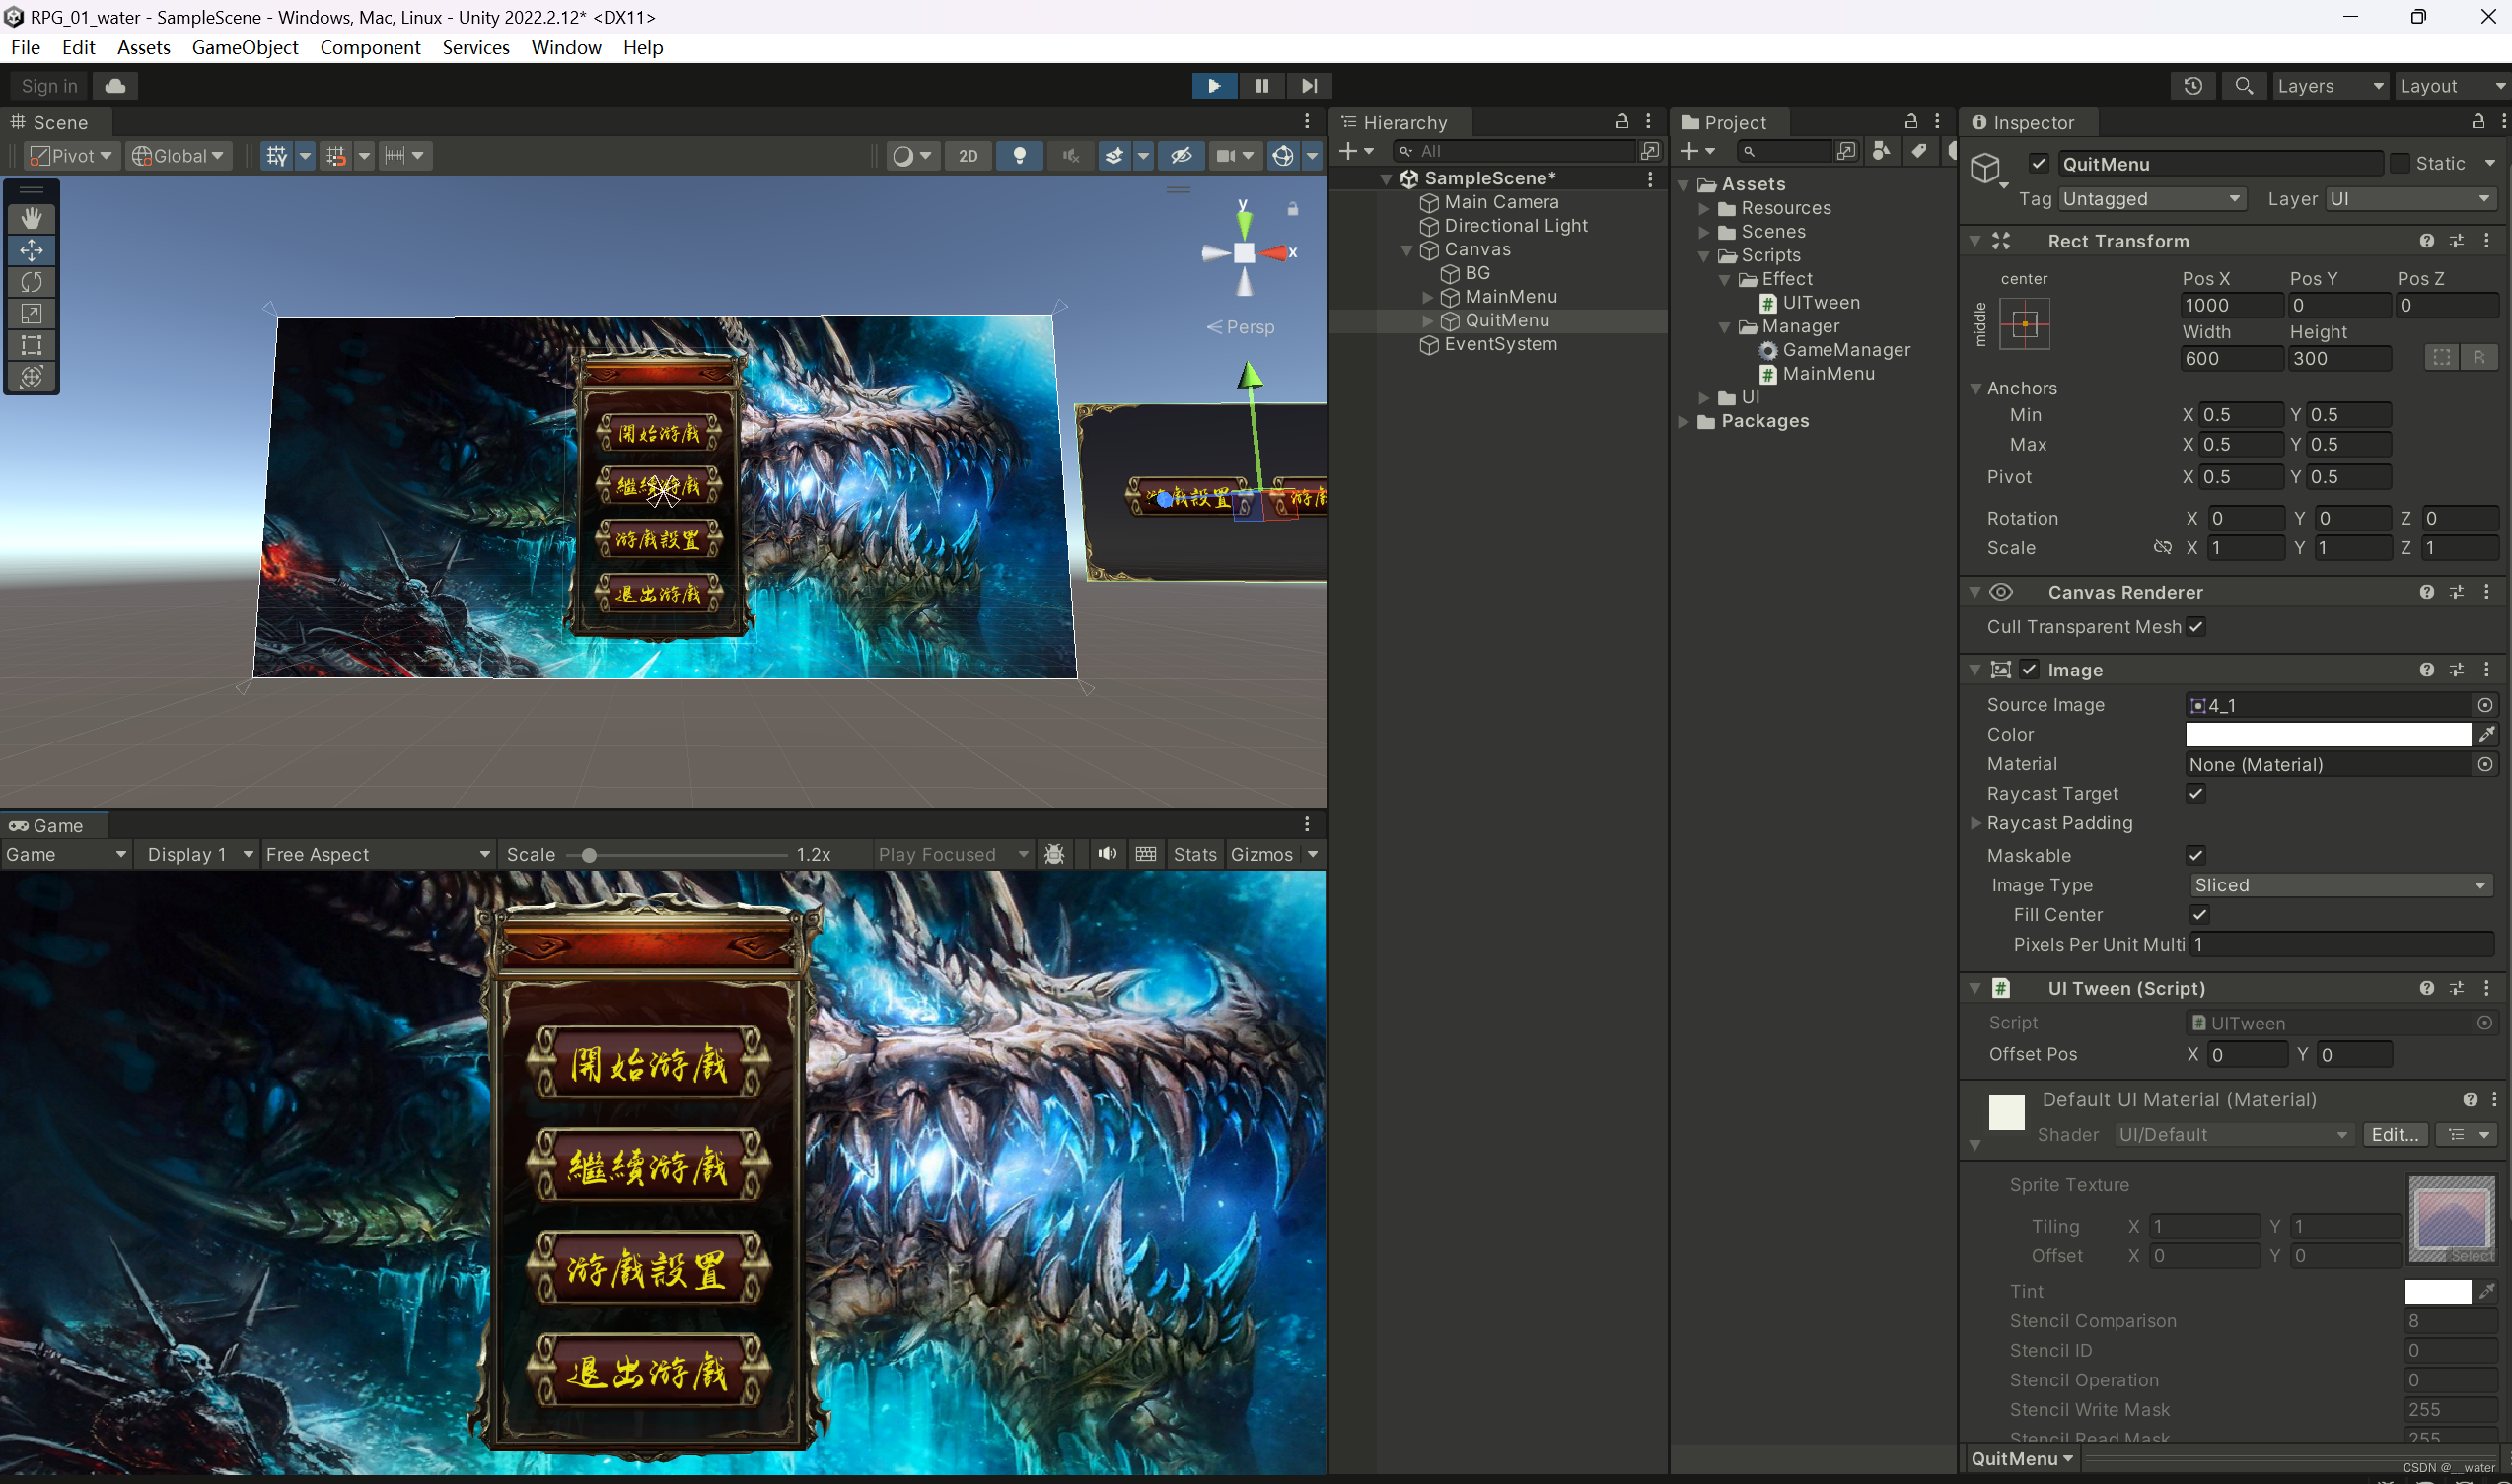2512x1484 pixels.
Task: Select the Hand view tool
Action: tap(31, 218)
